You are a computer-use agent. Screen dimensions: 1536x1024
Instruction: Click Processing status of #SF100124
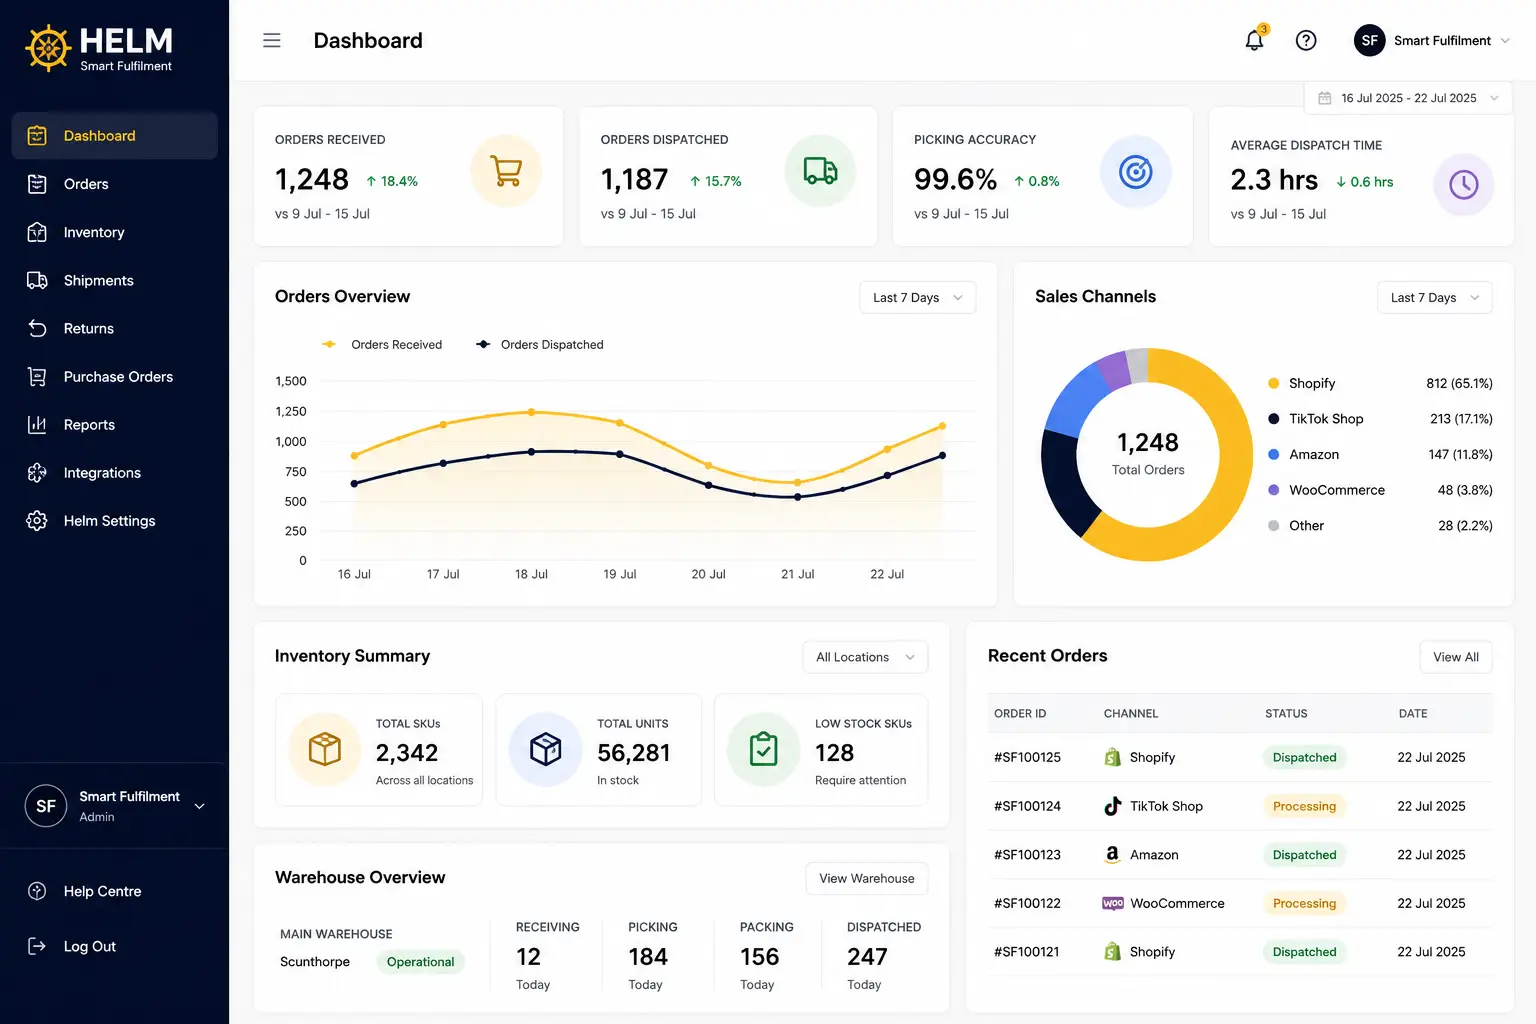coord(1304,806)
